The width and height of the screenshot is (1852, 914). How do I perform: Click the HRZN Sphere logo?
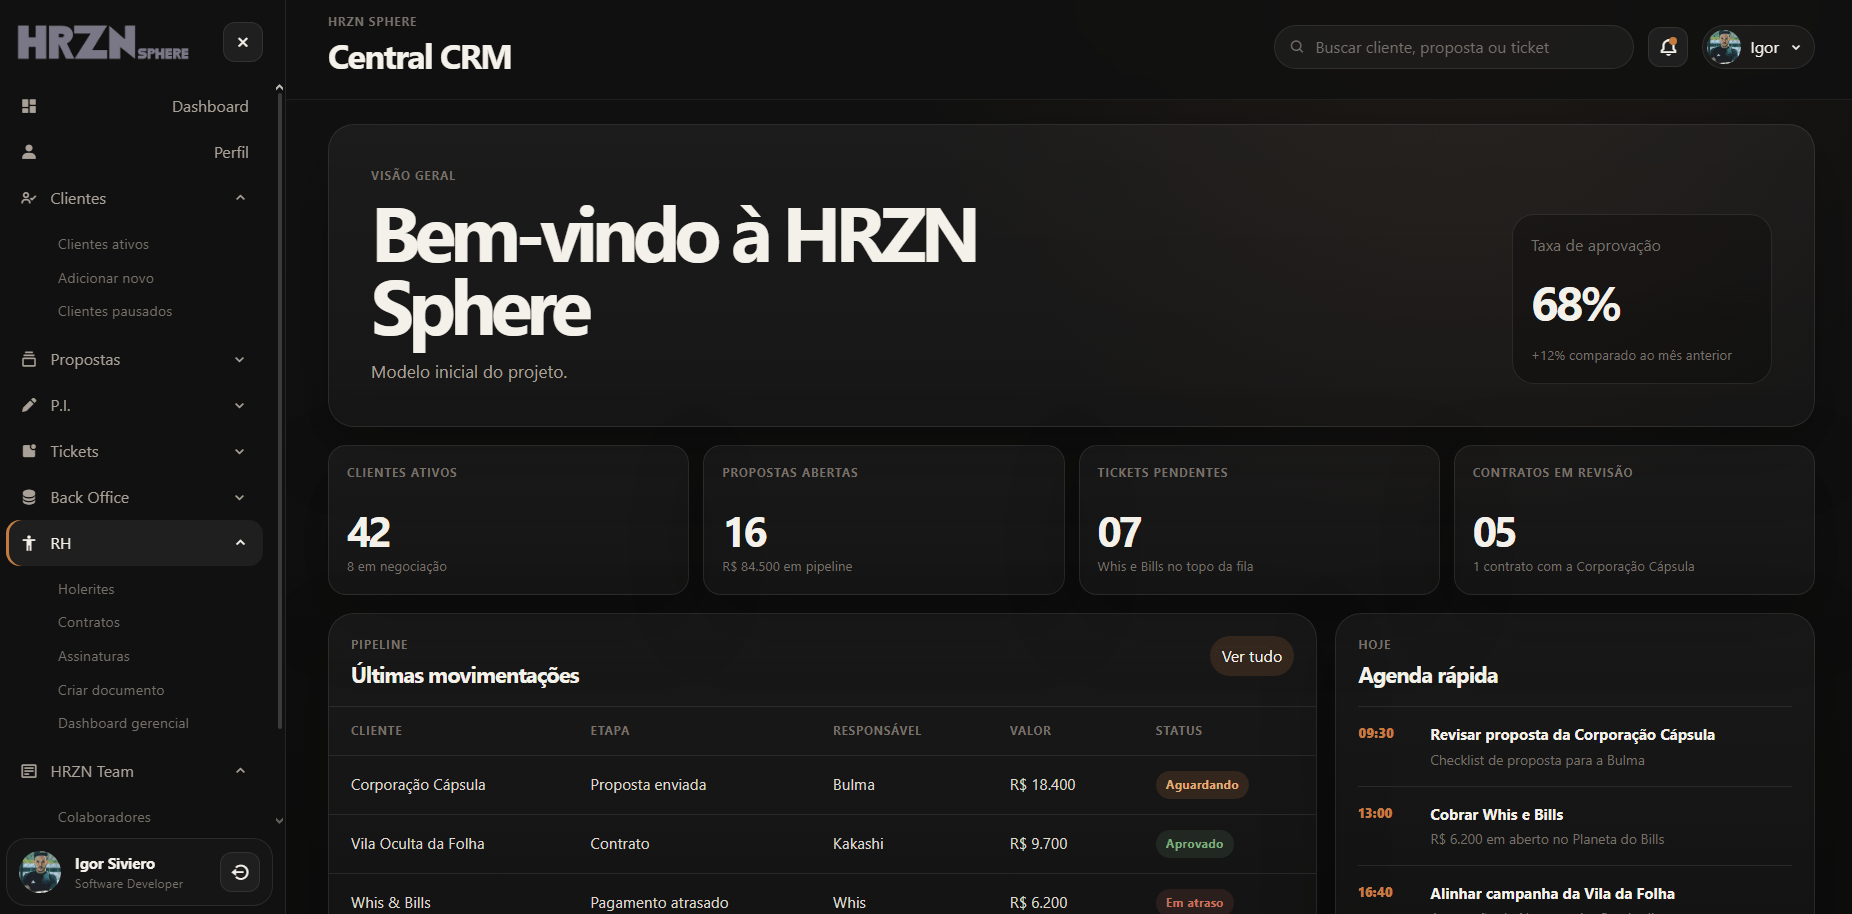coord(103,43)
